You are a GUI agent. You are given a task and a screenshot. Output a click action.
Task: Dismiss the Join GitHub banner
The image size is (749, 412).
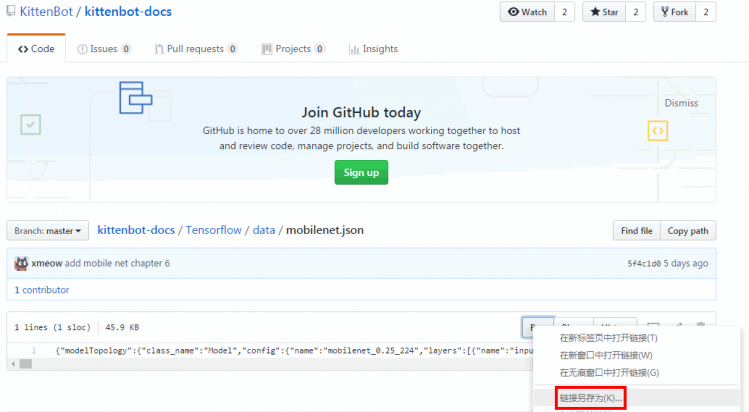coord(681,103)
